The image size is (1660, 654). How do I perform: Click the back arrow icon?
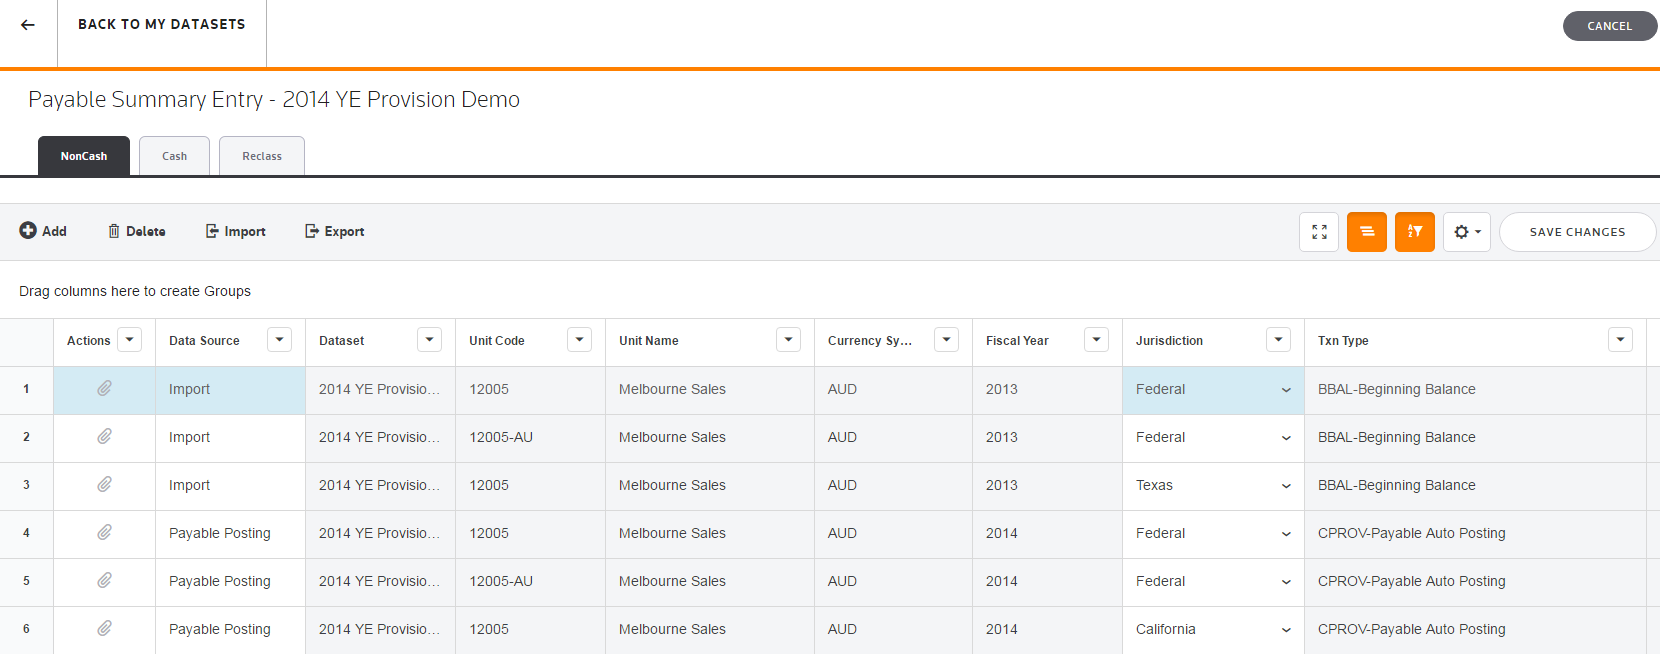coord(28,25)
